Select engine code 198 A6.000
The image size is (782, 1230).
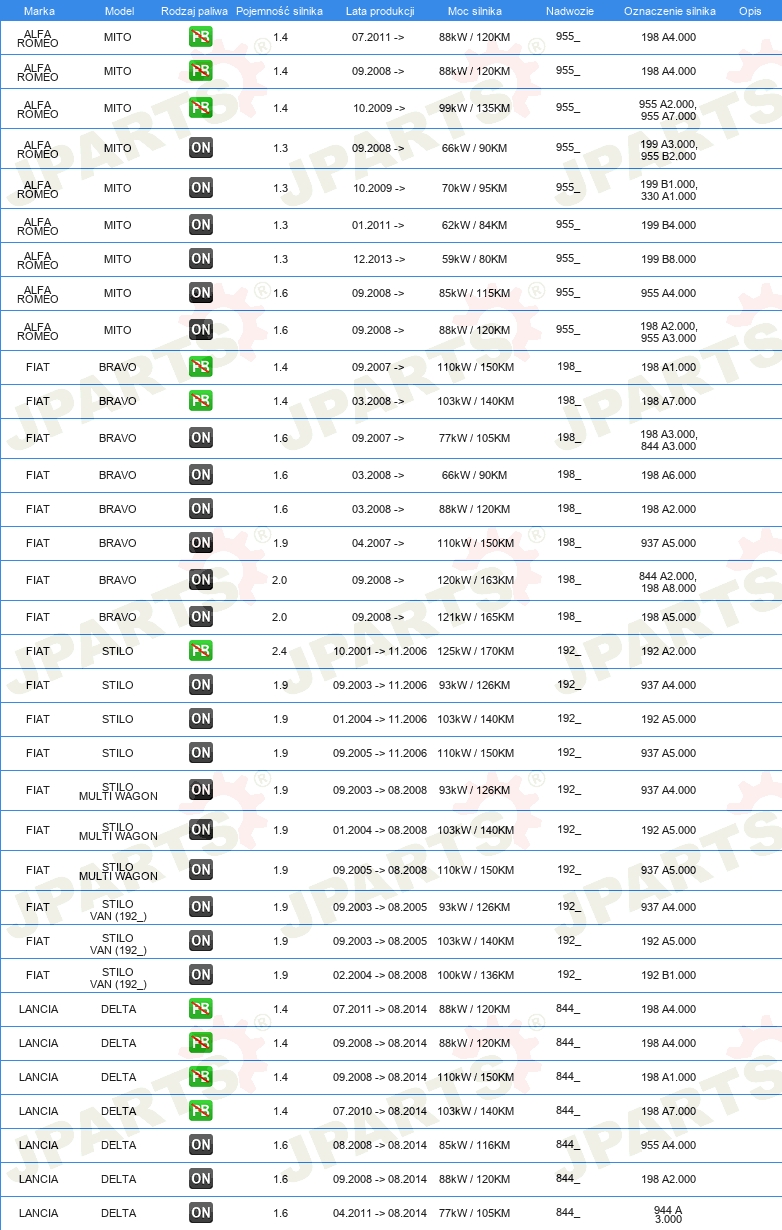click(x=668, y=475)
